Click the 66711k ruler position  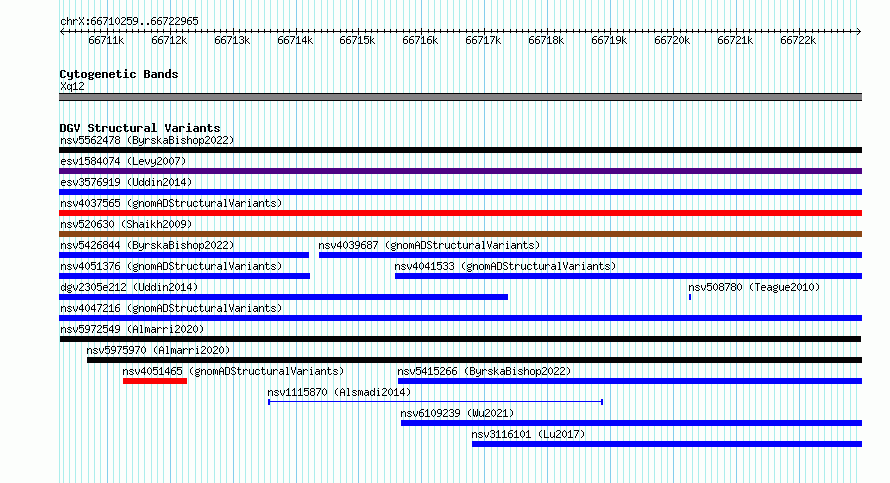[x=106, y=40]
